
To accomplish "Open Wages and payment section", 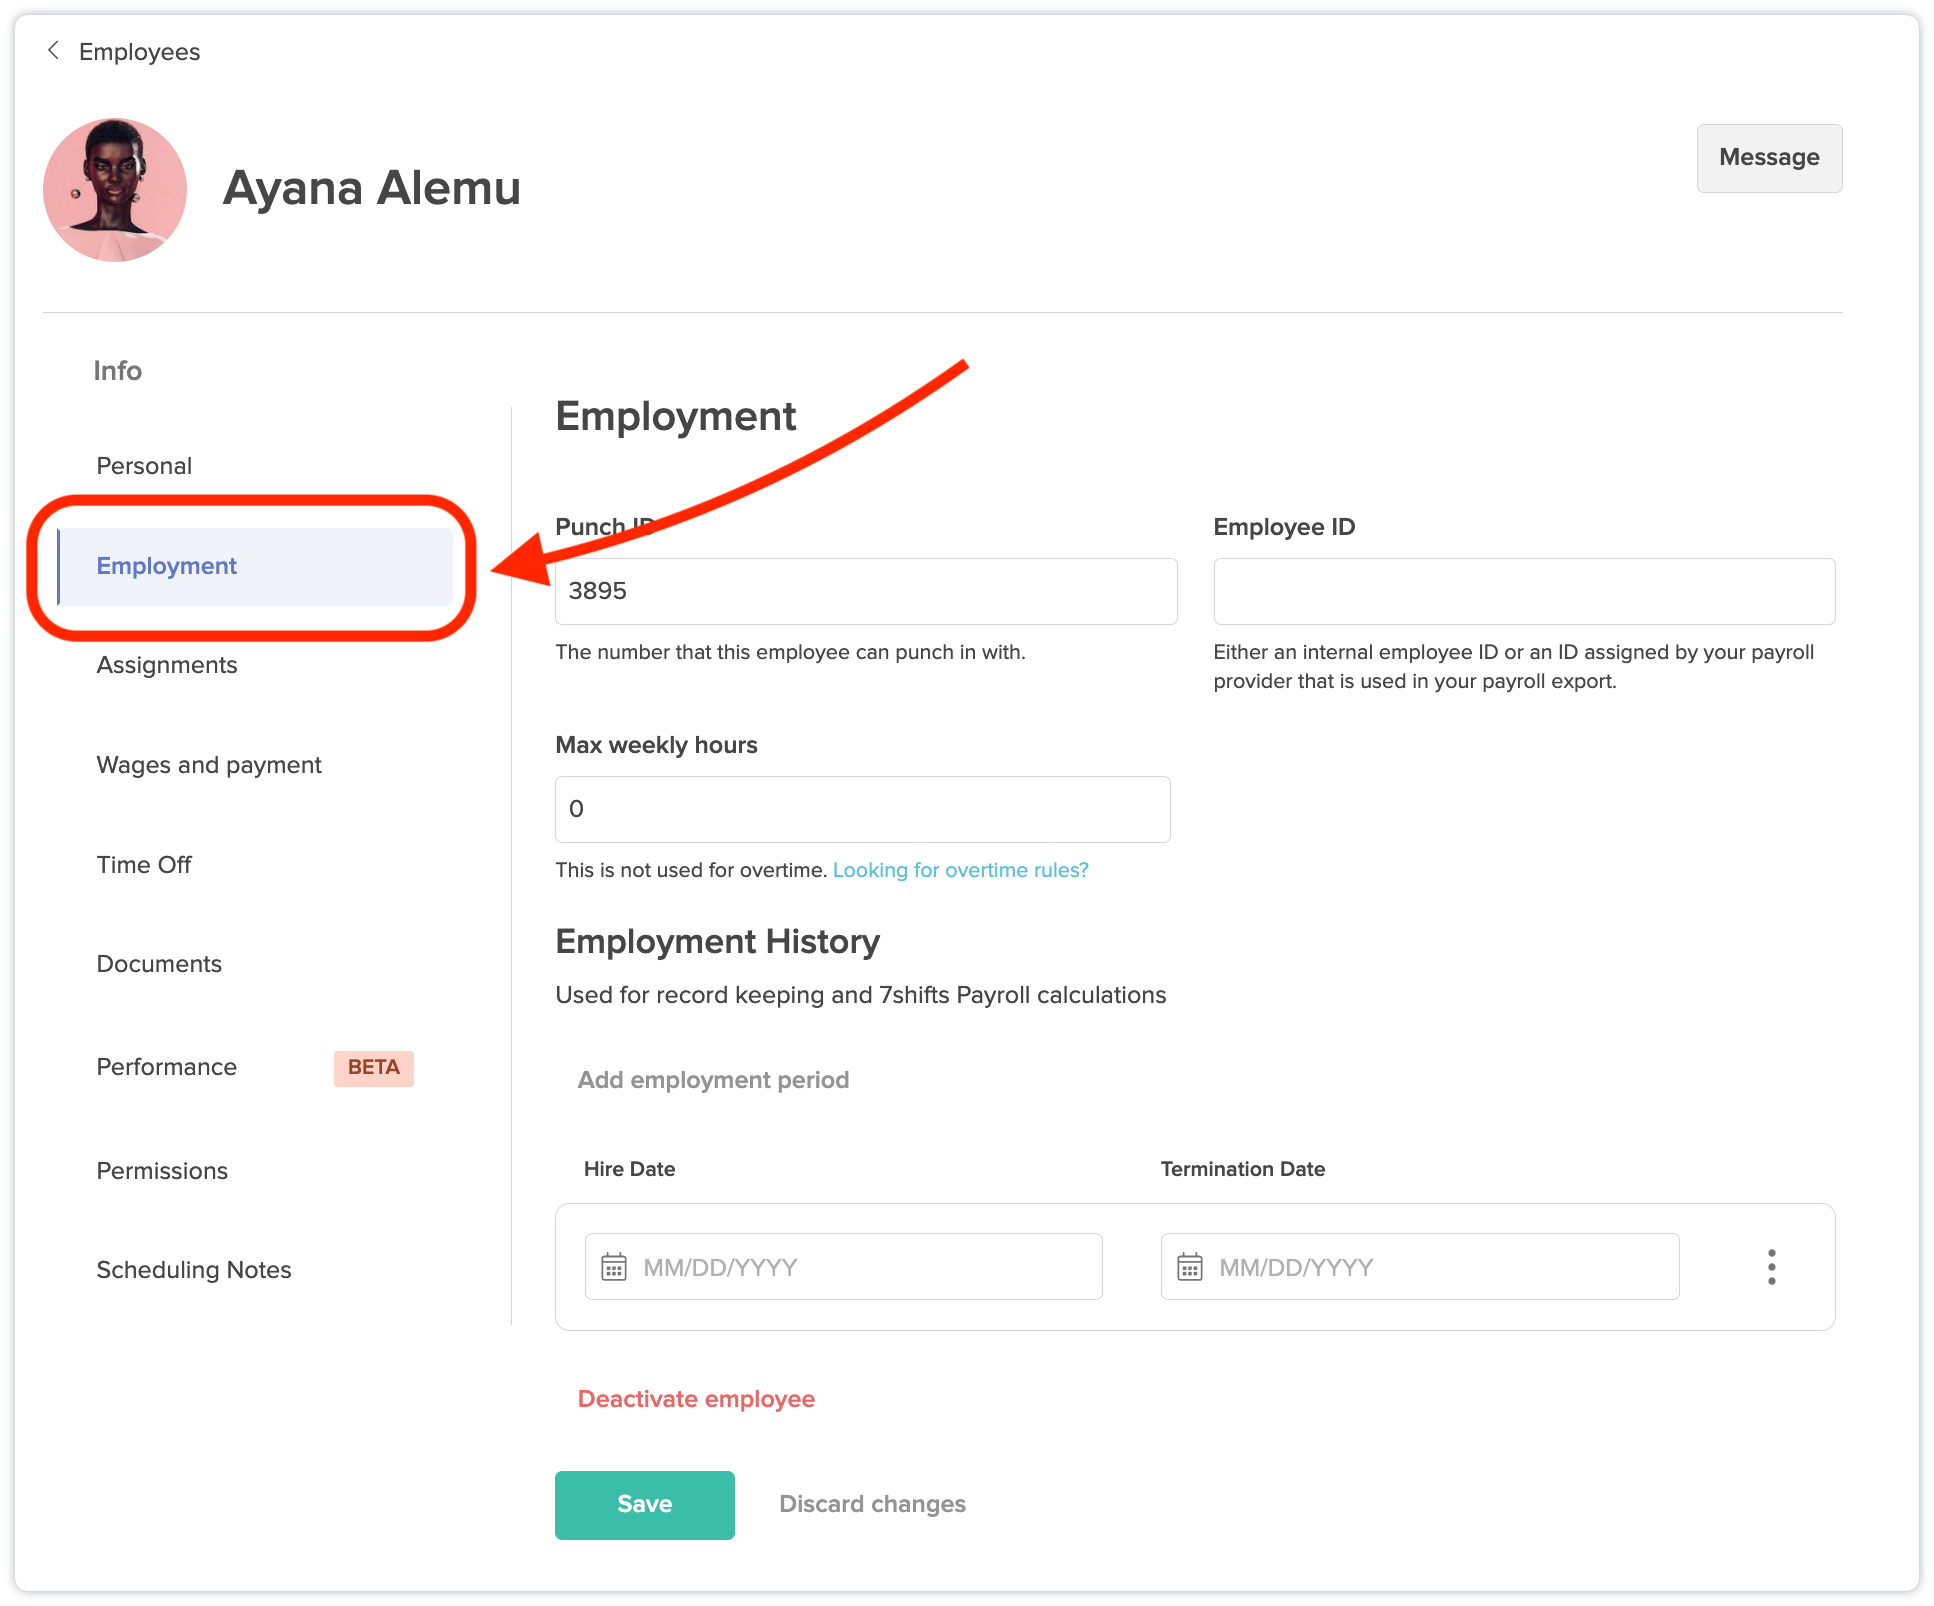I will click(x=209, y=765).
